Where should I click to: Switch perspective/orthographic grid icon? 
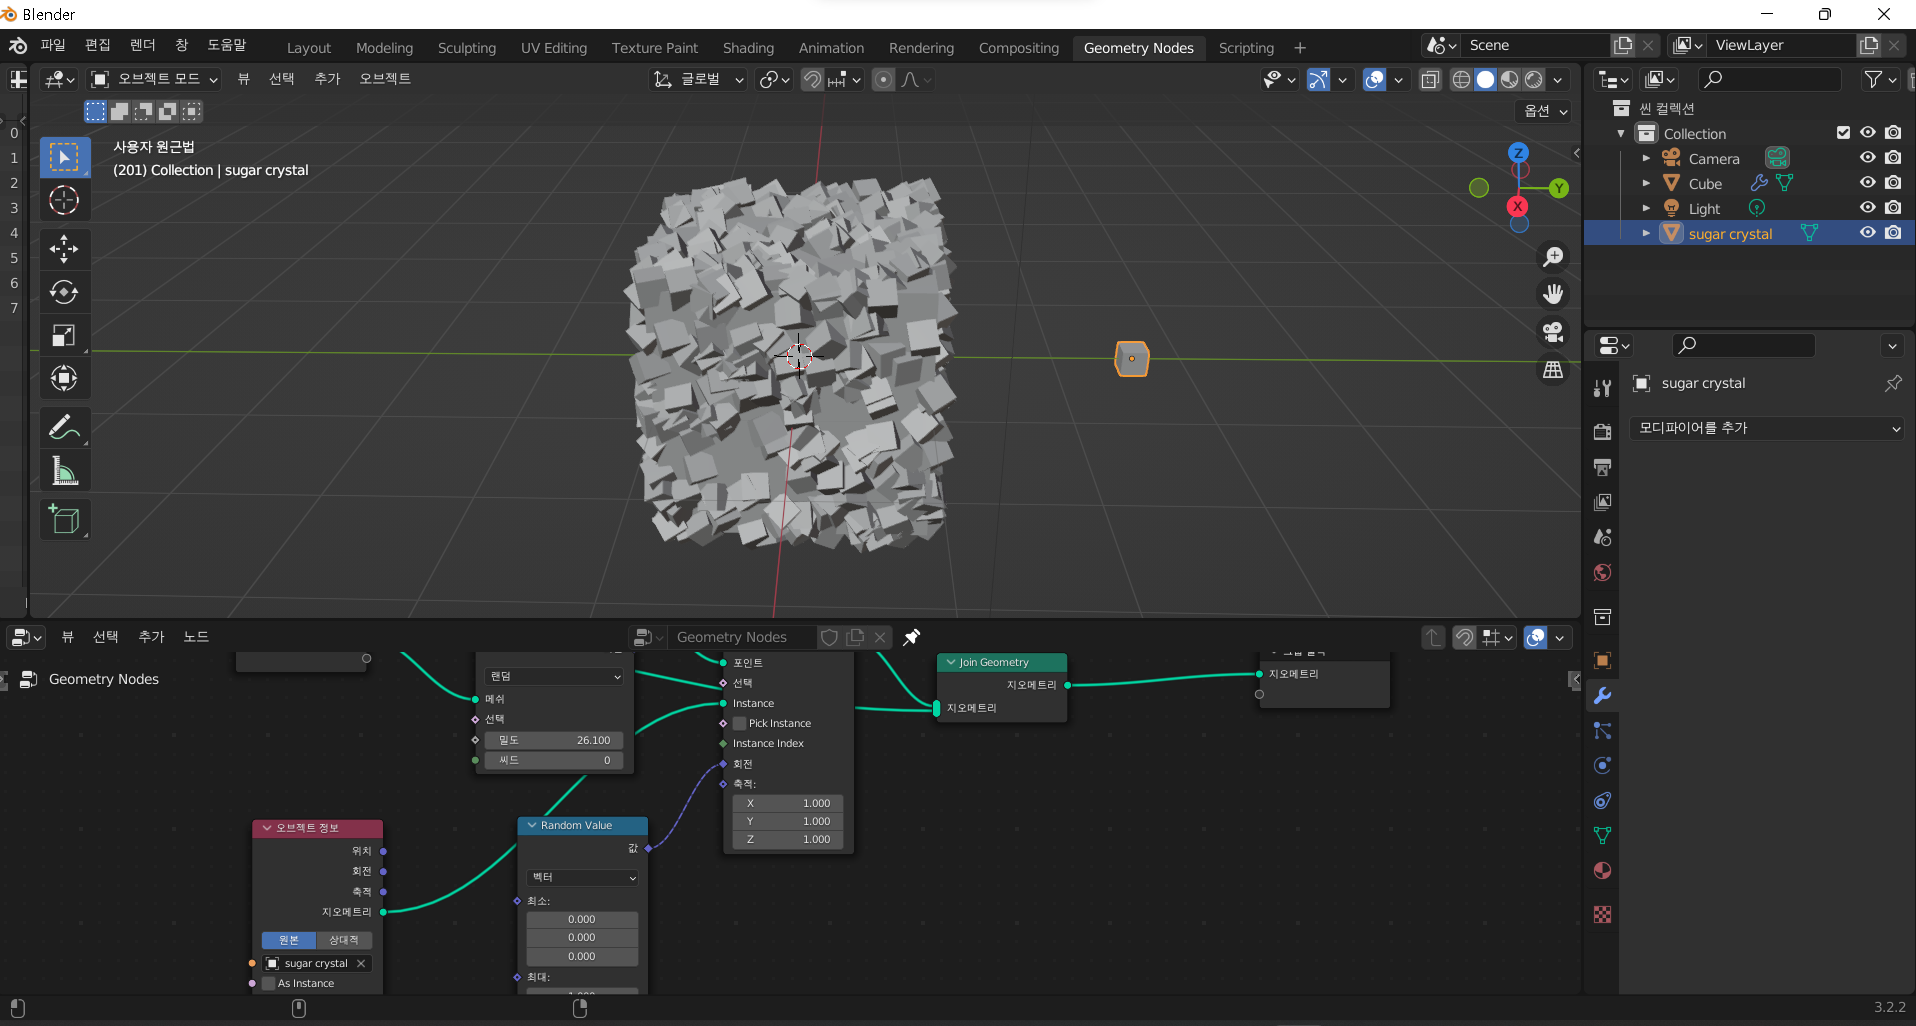click(x=1553, y=370)
